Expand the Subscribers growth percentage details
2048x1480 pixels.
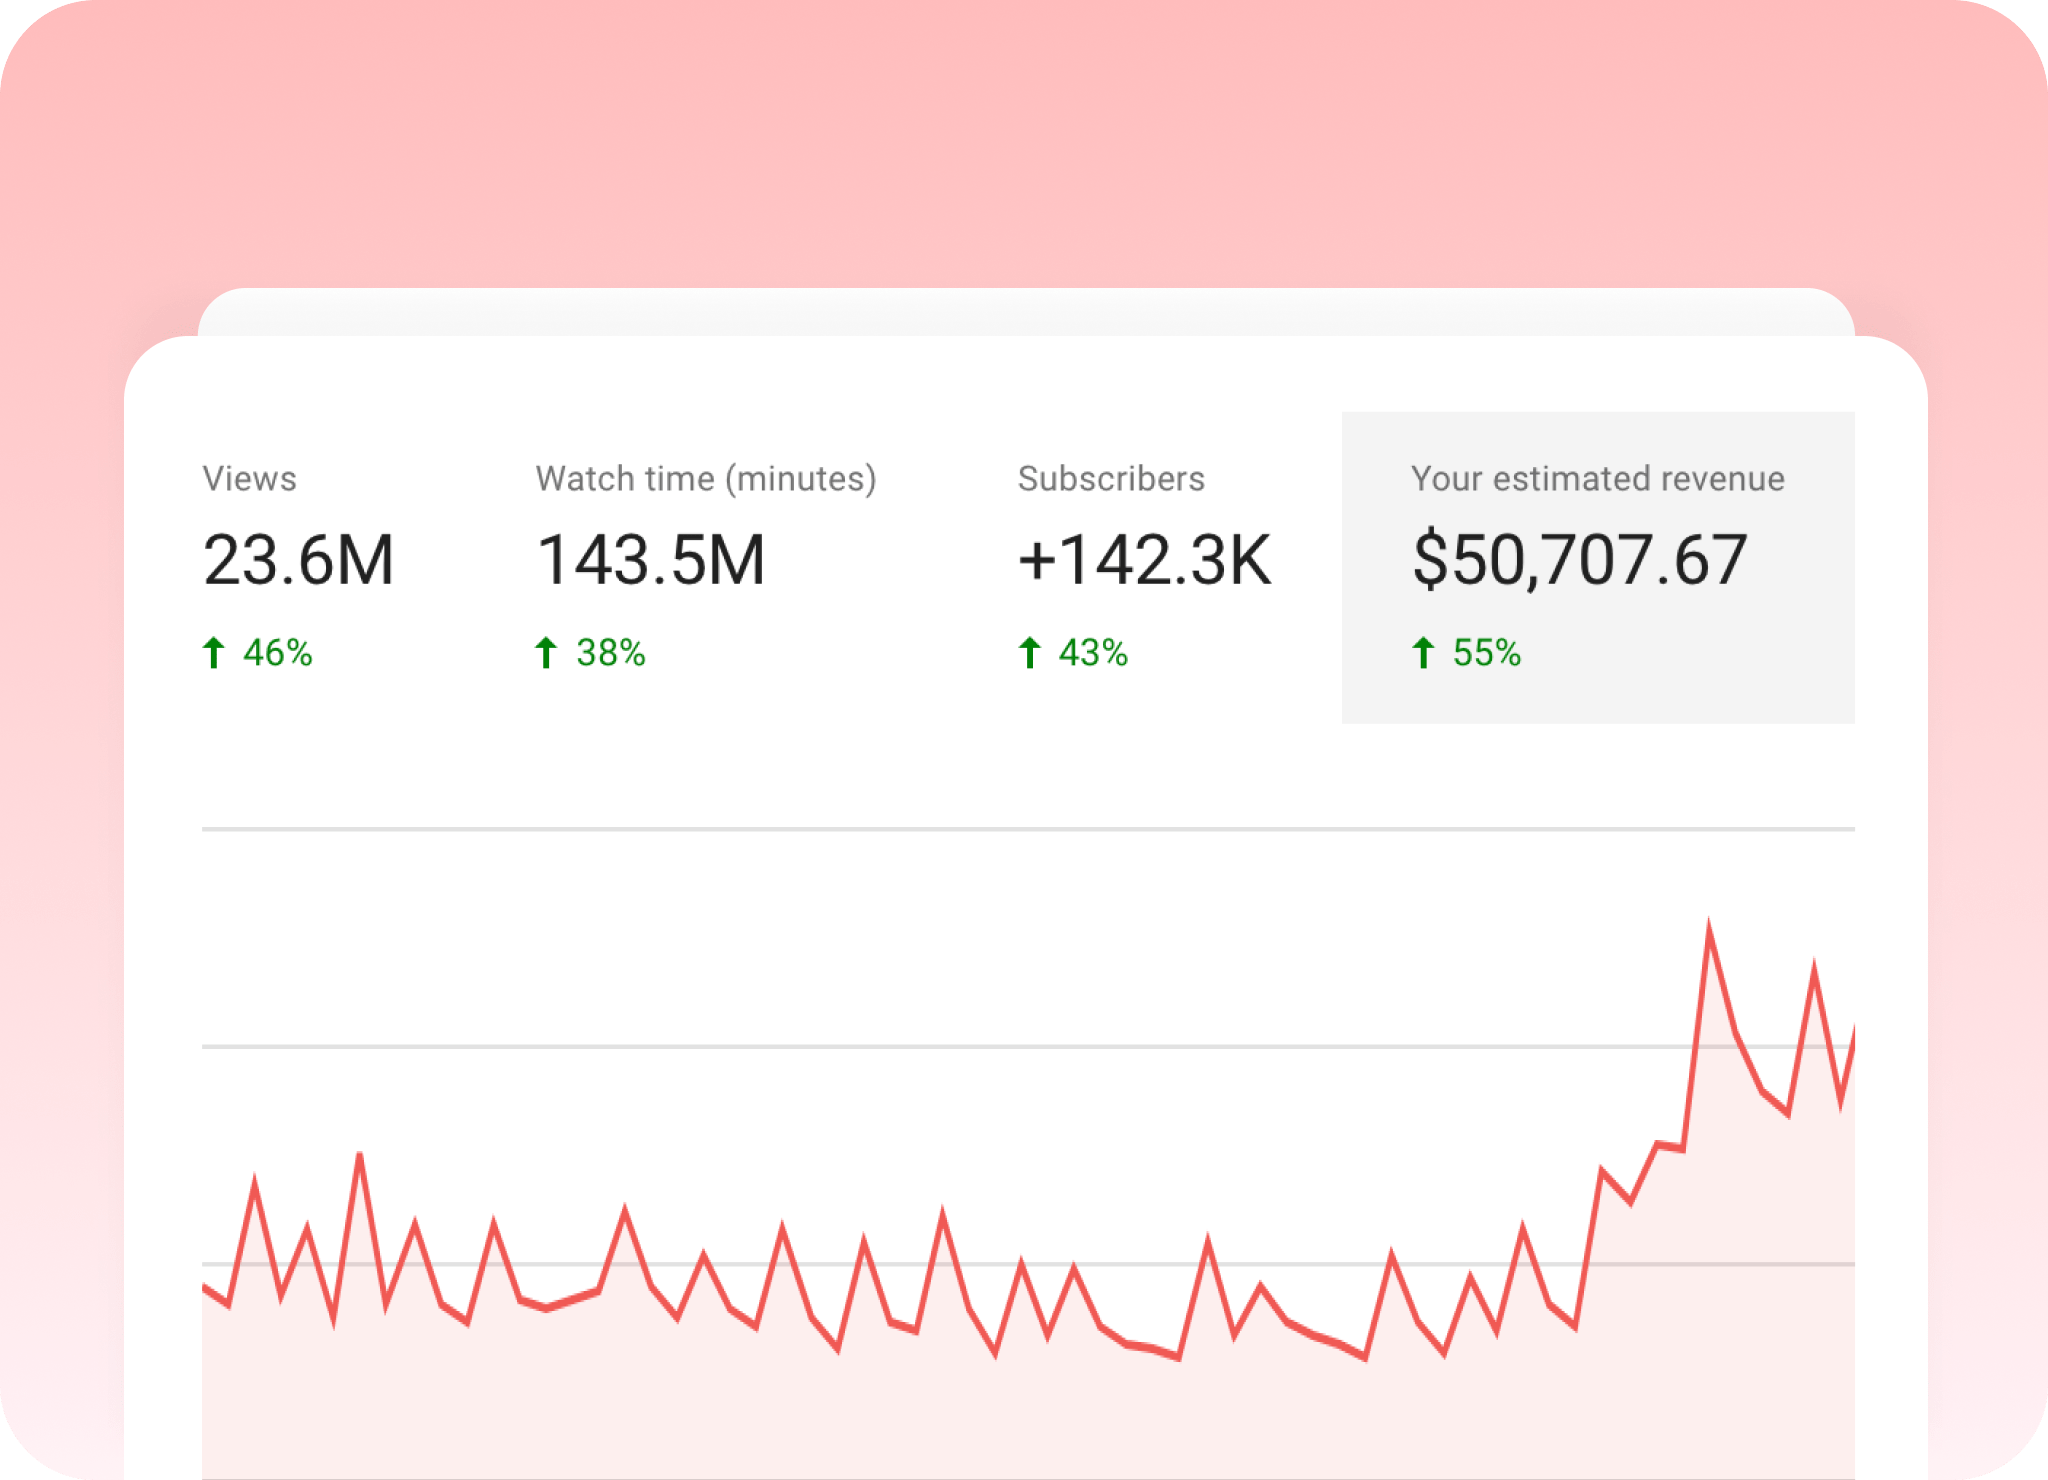1093,652
